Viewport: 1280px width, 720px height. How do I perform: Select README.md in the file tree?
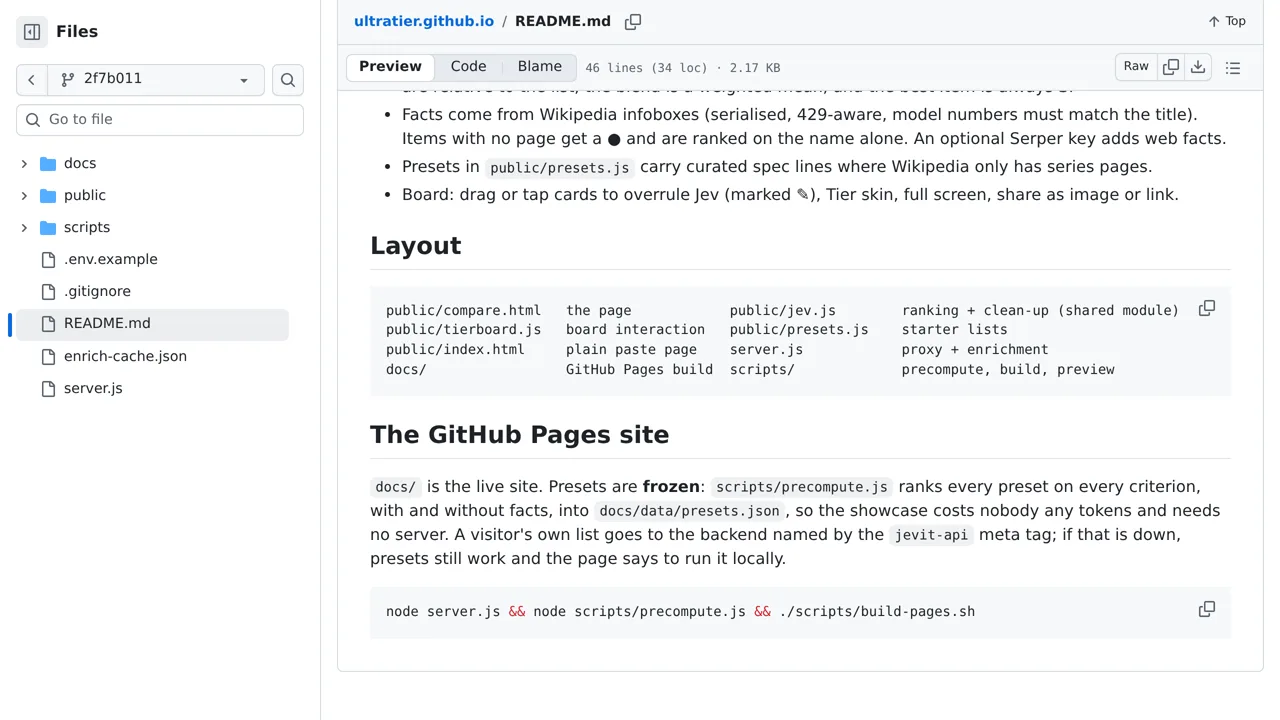152,324
